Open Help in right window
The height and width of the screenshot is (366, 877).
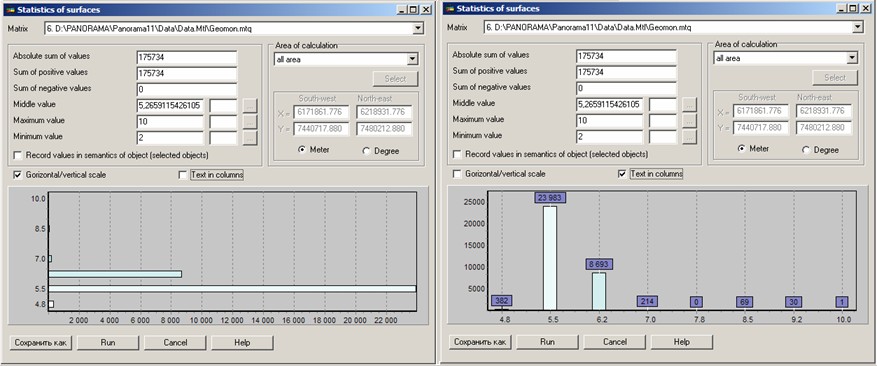coord(682,341)
